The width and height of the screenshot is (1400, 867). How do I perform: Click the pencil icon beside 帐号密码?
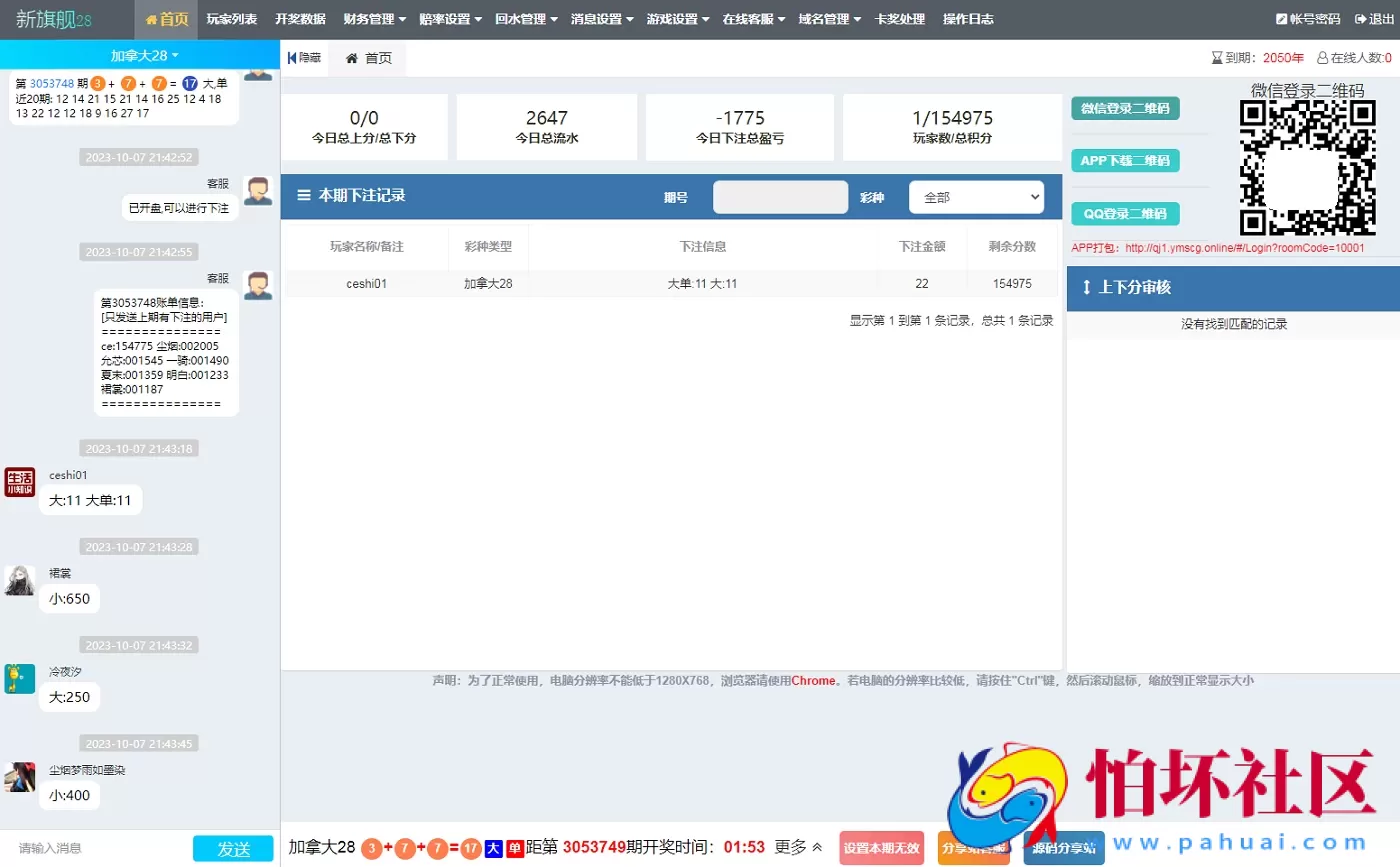[x=1283, y=18]
